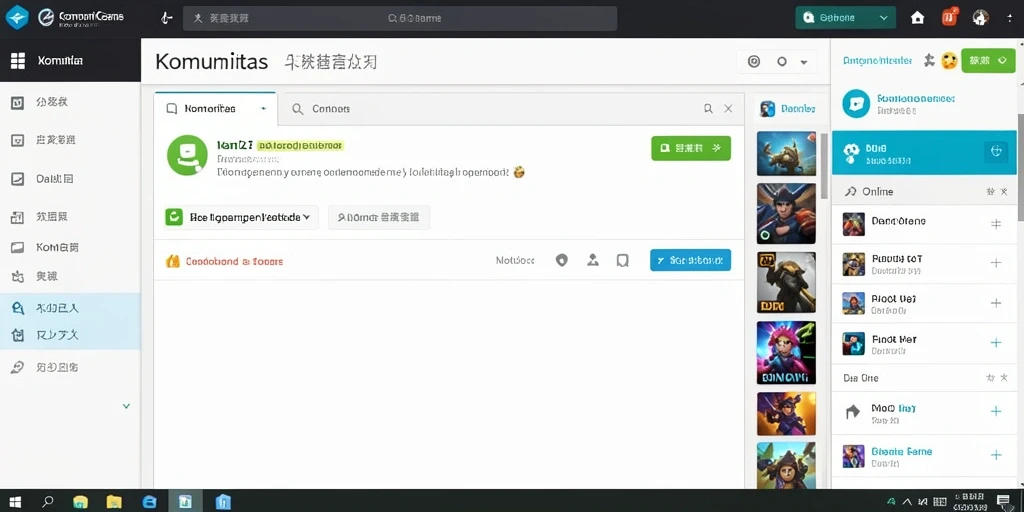
Task: Open the caret dropdown in the Komunitas header
Action: click(804, 62)
